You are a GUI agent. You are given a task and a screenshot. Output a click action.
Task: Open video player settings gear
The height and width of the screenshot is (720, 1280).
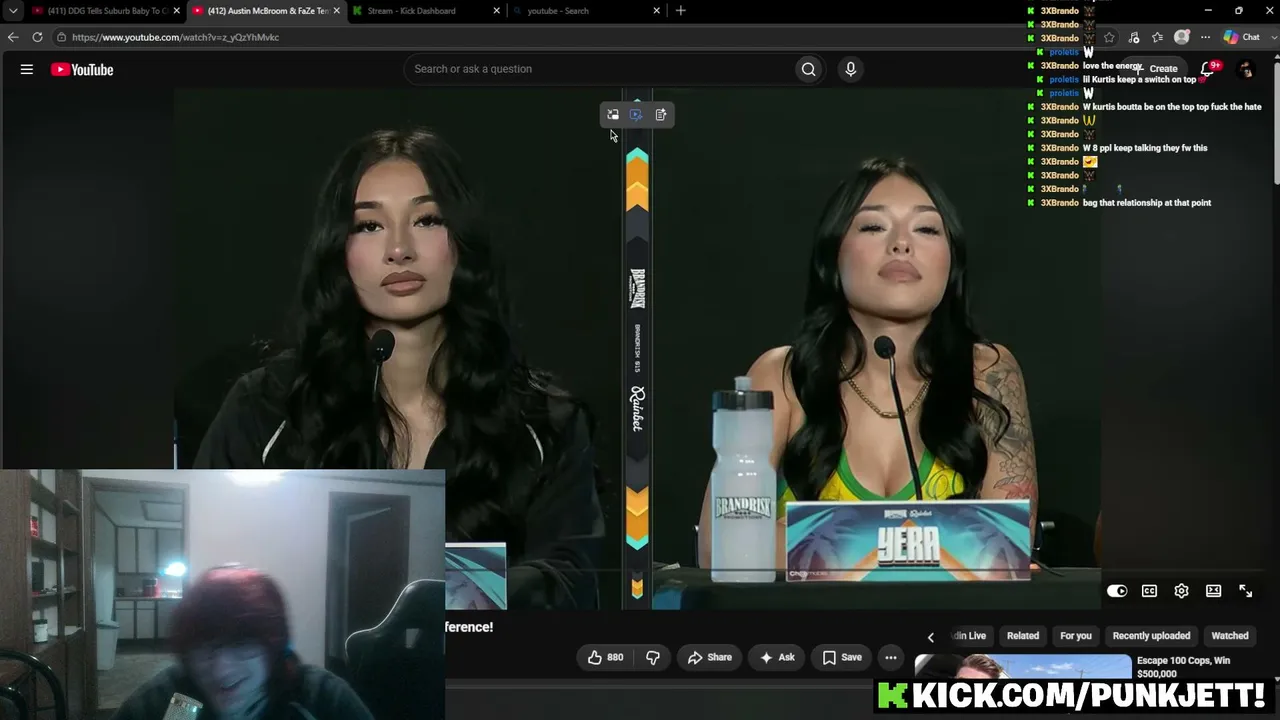coord(1181,591)
